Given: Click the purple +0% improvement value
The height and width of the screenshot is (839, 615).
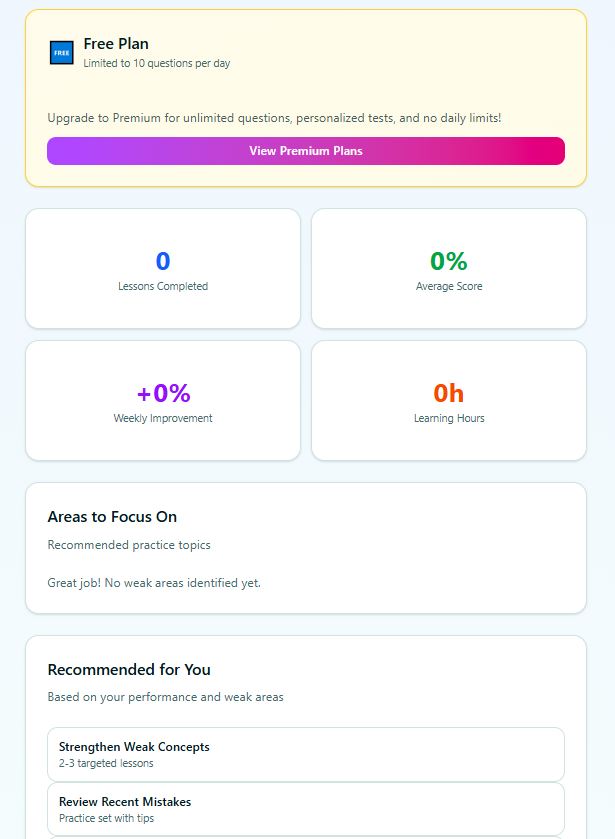Looking at the screenshot, I should click(x=163, y=393).
